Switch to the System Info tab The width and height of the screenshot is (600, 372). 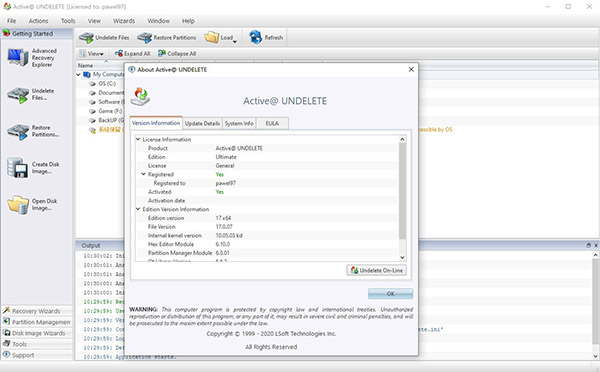click(x=239, y=123)
